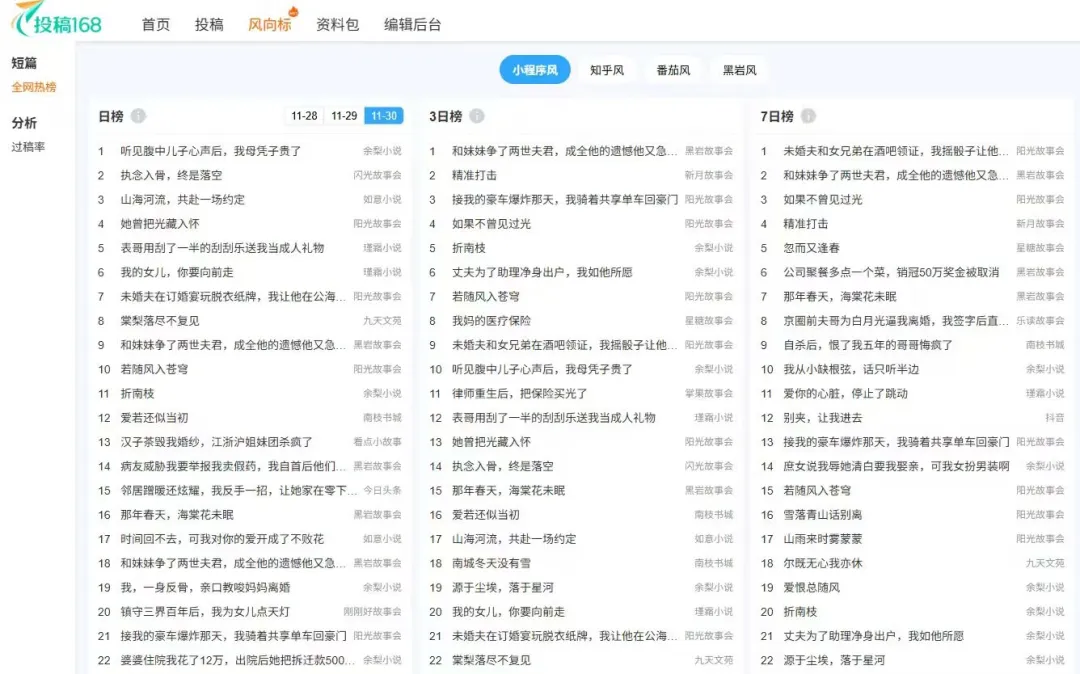Click info icon next to 3日榜
This screenshot has height=674, width=1080.
(477, 116)
